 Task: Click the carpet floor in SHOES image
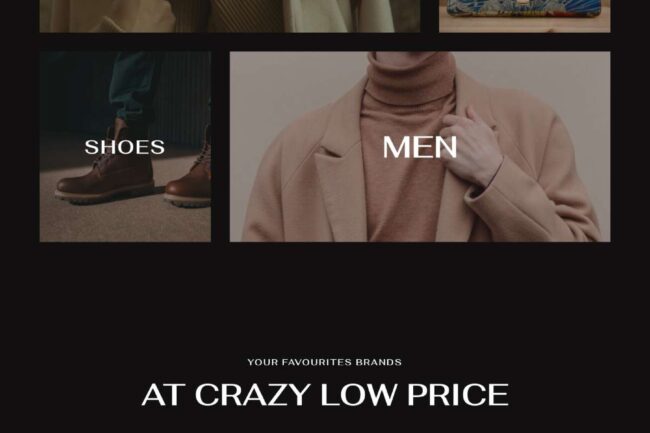click(124, 222)
